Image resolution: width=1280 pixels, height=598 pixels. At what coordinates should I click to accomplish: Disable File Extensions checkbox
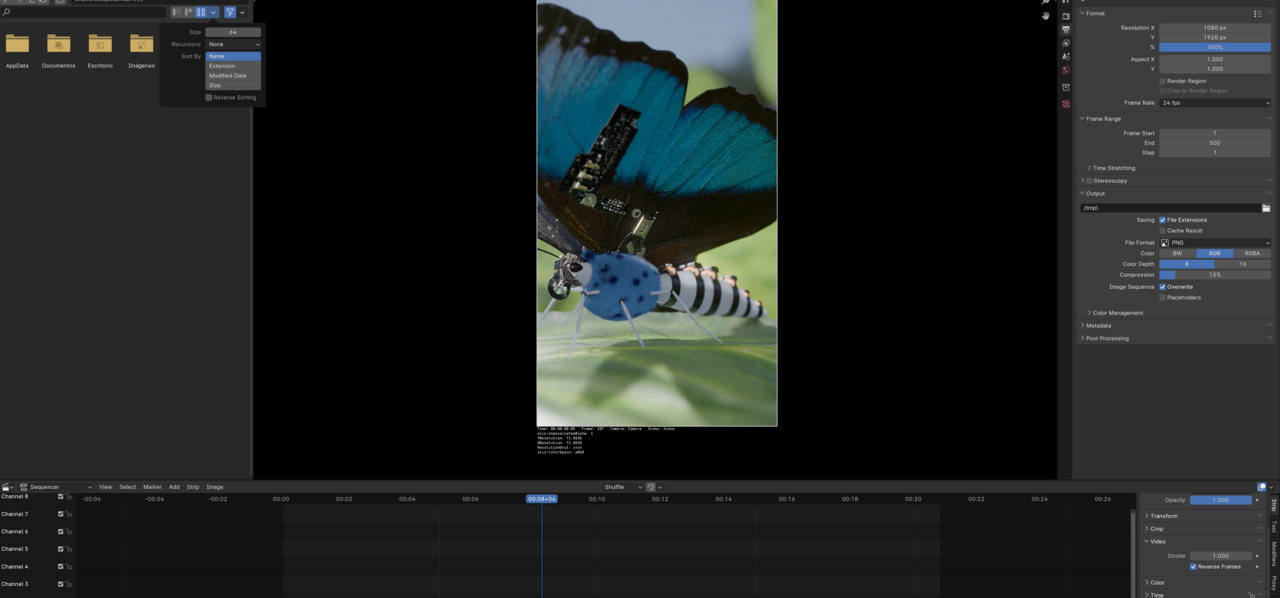(1162, 220)
